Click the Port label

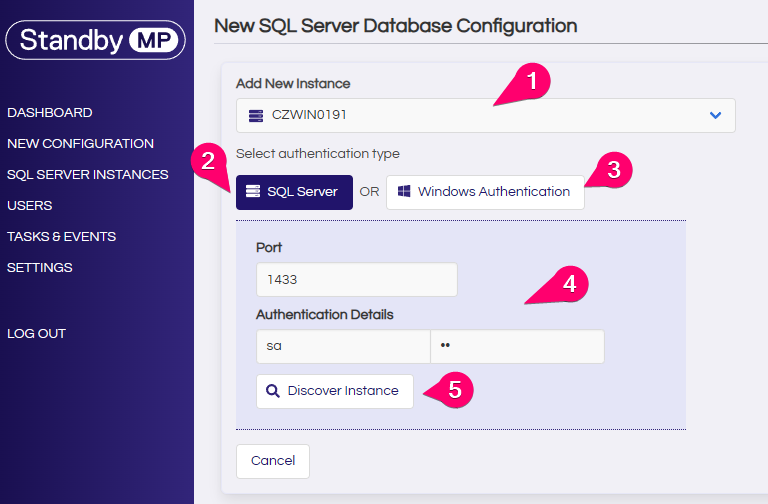269,247
